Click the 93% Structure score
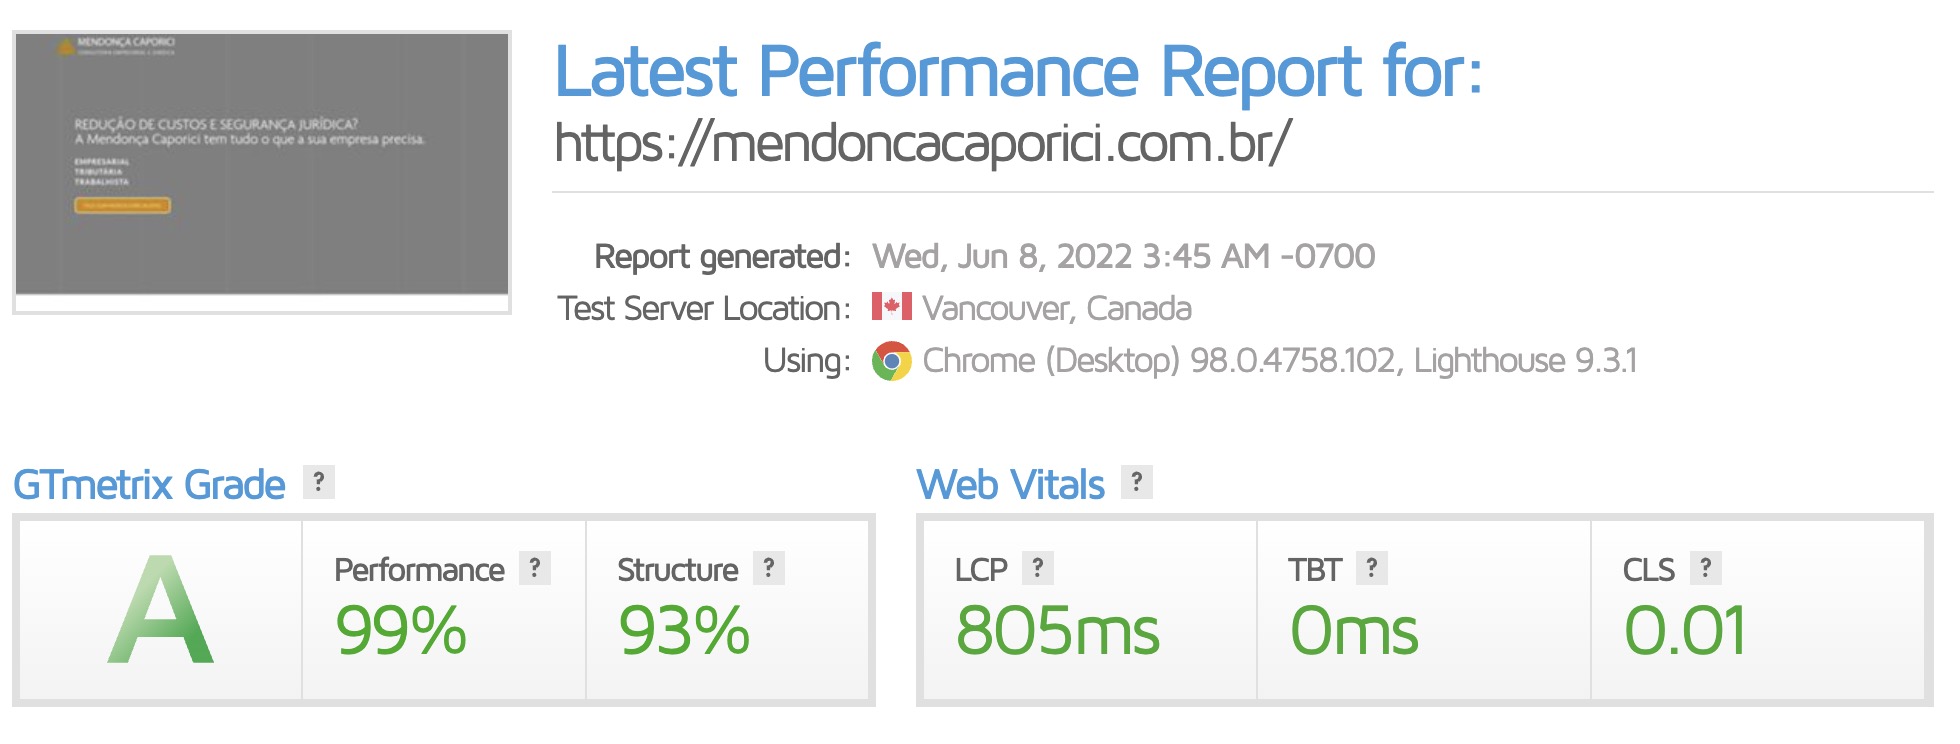1960x744 pixels. coord(684,631)
